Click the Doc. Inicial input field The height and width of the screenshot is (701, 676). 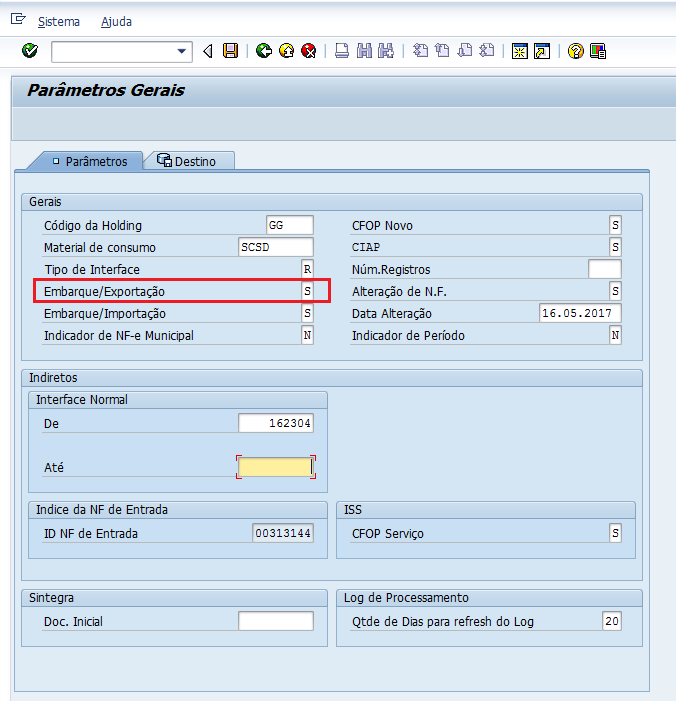(275, 621)
